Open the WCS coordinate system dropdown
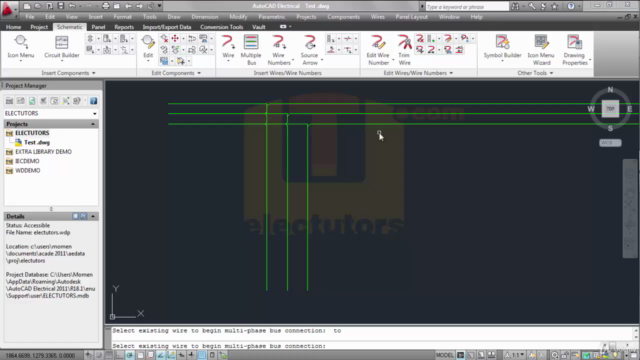 610,143
